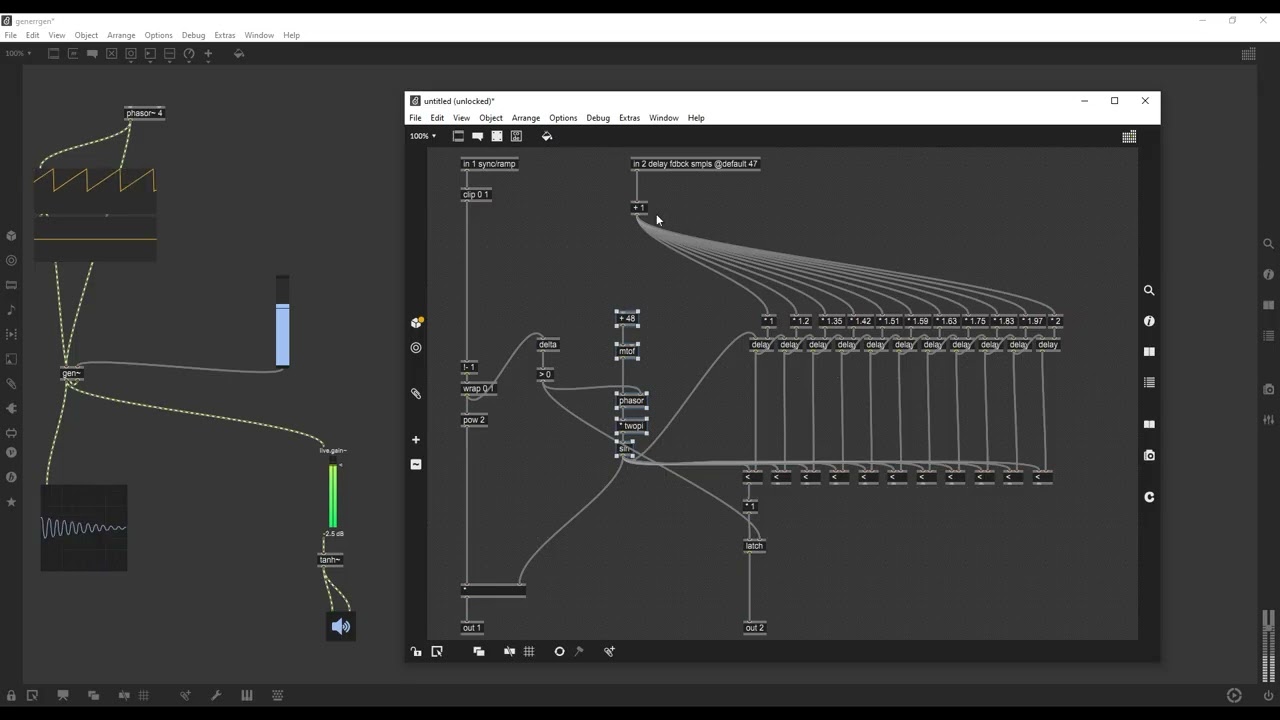Select the phasor~ 4 object
1280x720 pixels.
pos(144,113)
